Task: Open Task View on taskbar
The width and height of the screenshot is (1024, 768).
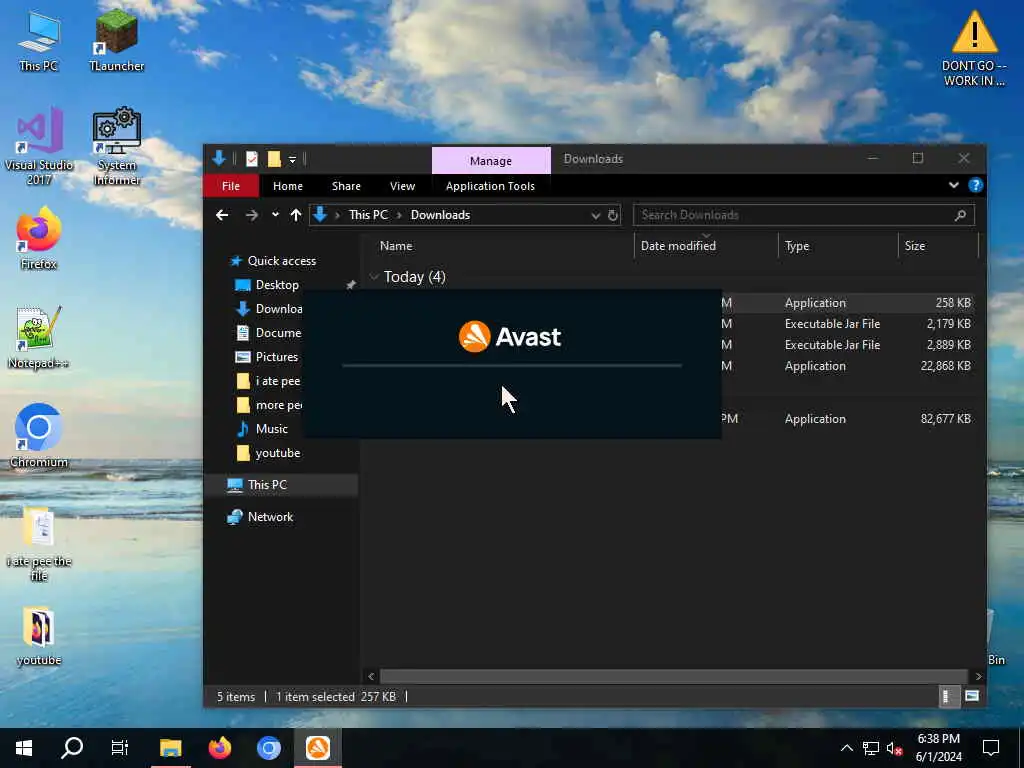Action: [x=120, y=748]
